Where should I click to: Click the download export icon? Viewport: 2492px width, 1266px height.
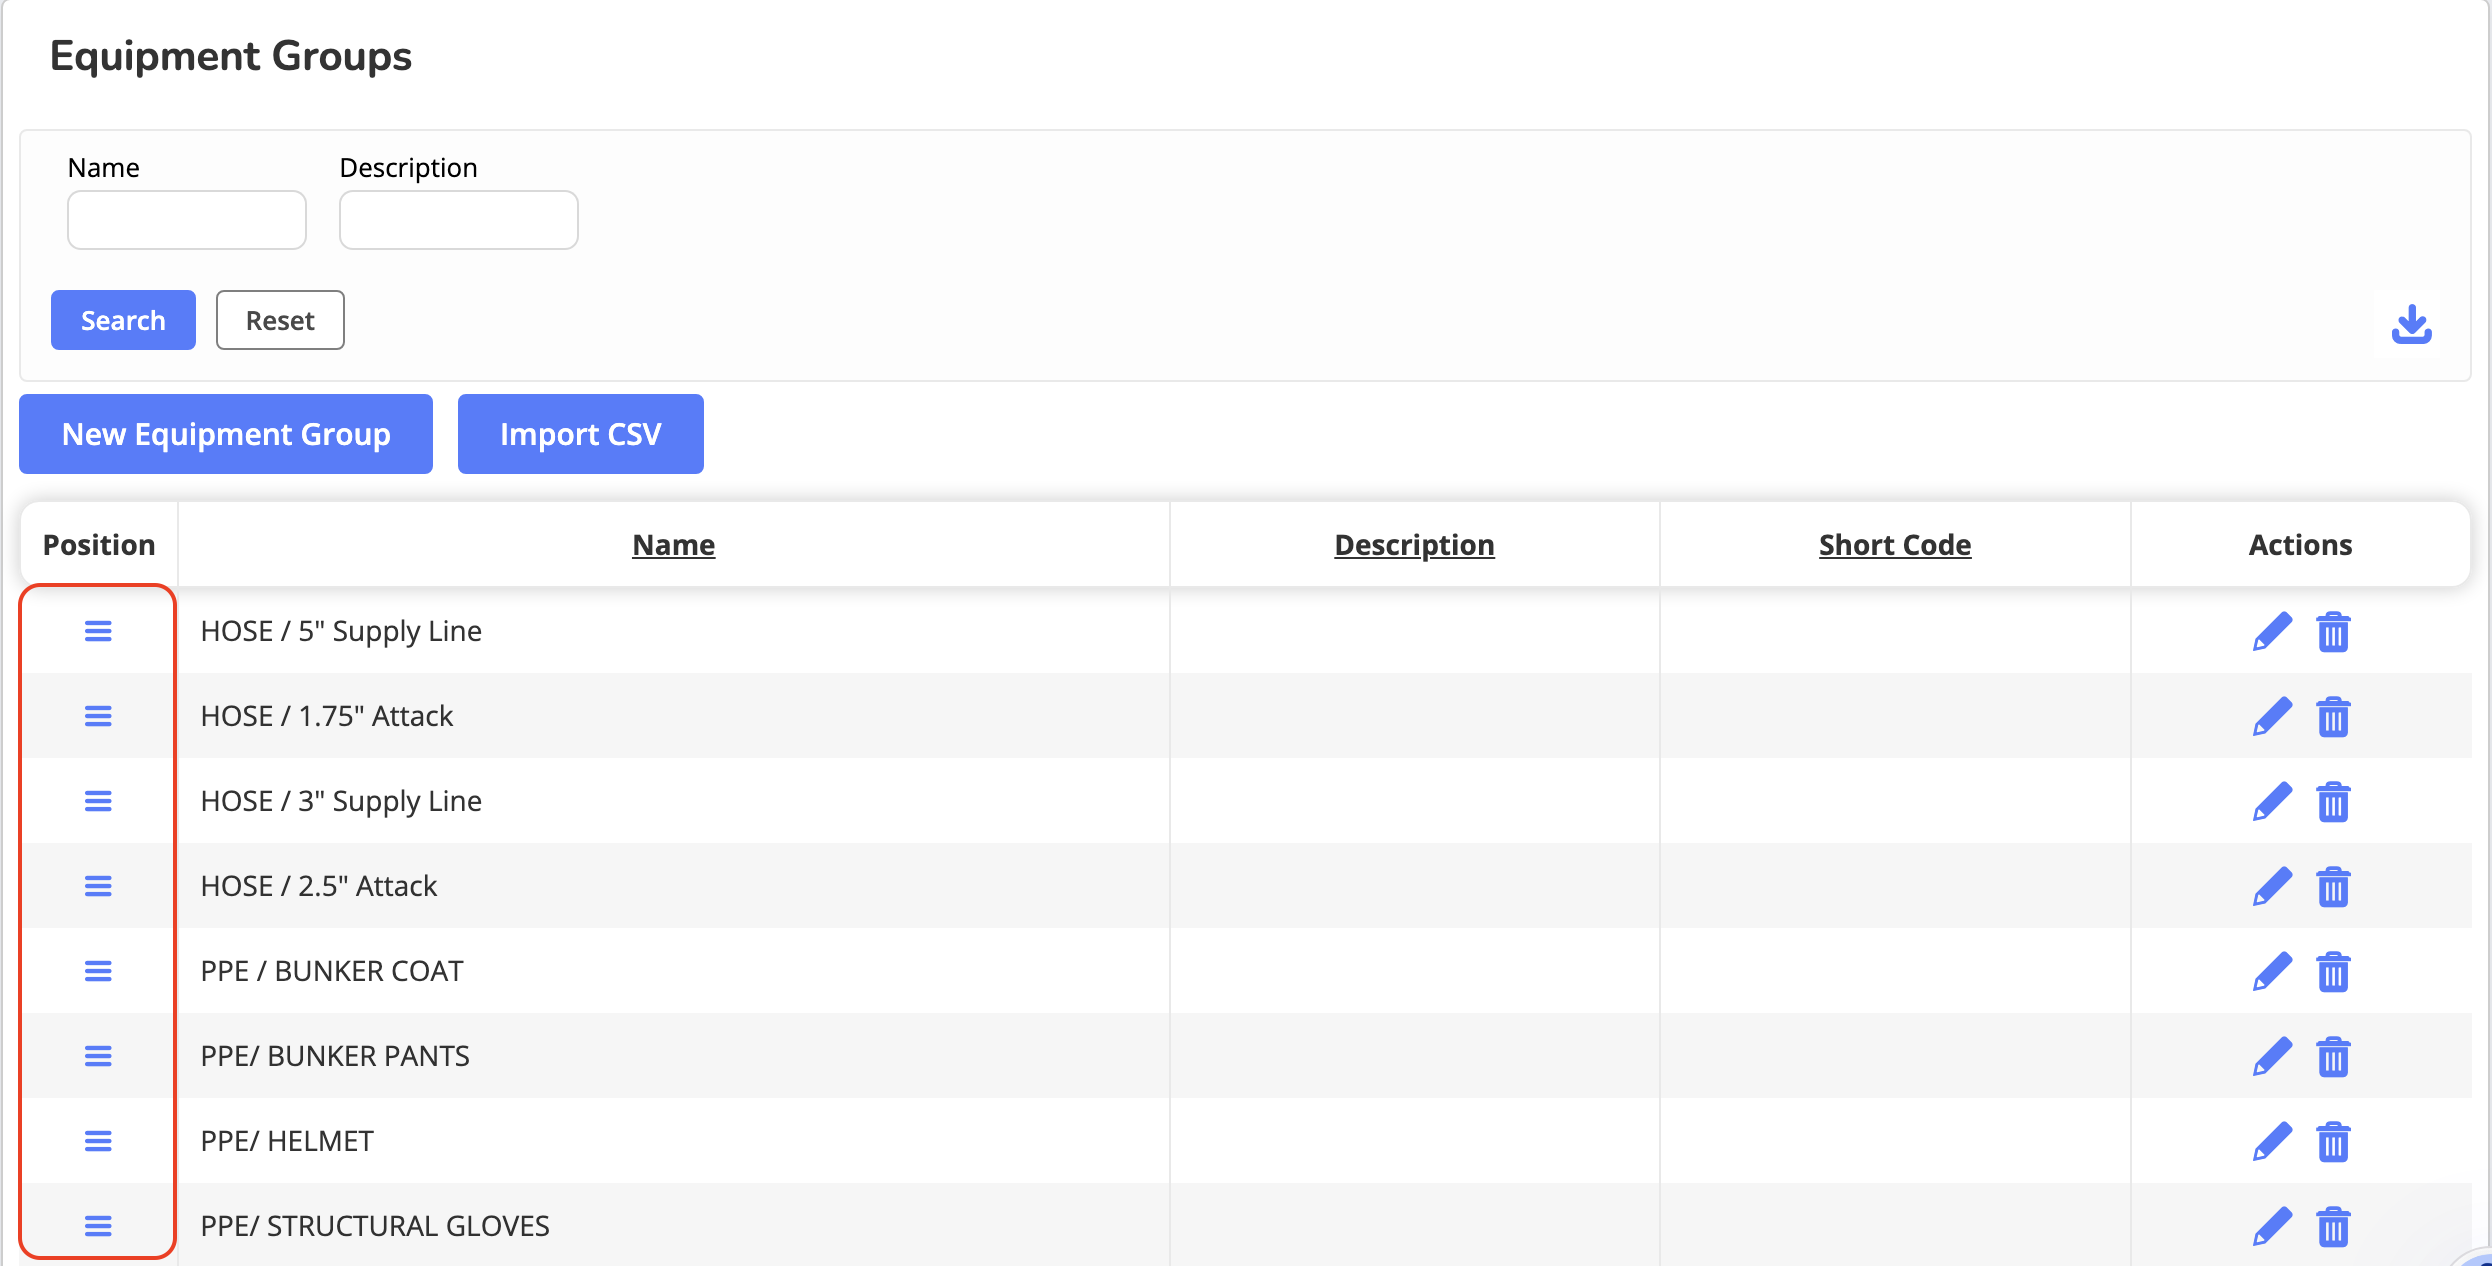pyautogui.click(x=2411, y=324)
